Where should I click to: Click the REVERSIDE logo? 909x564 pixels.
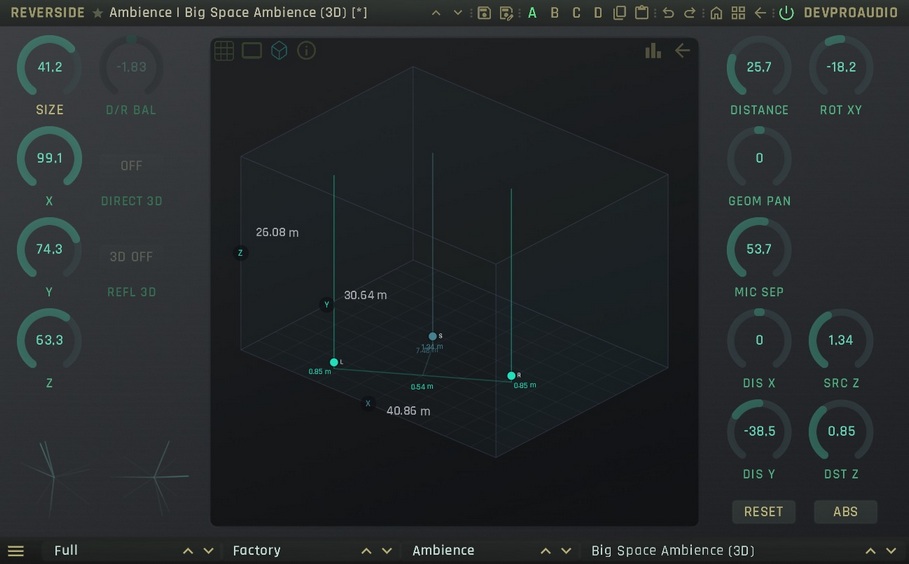coord(48,13)
